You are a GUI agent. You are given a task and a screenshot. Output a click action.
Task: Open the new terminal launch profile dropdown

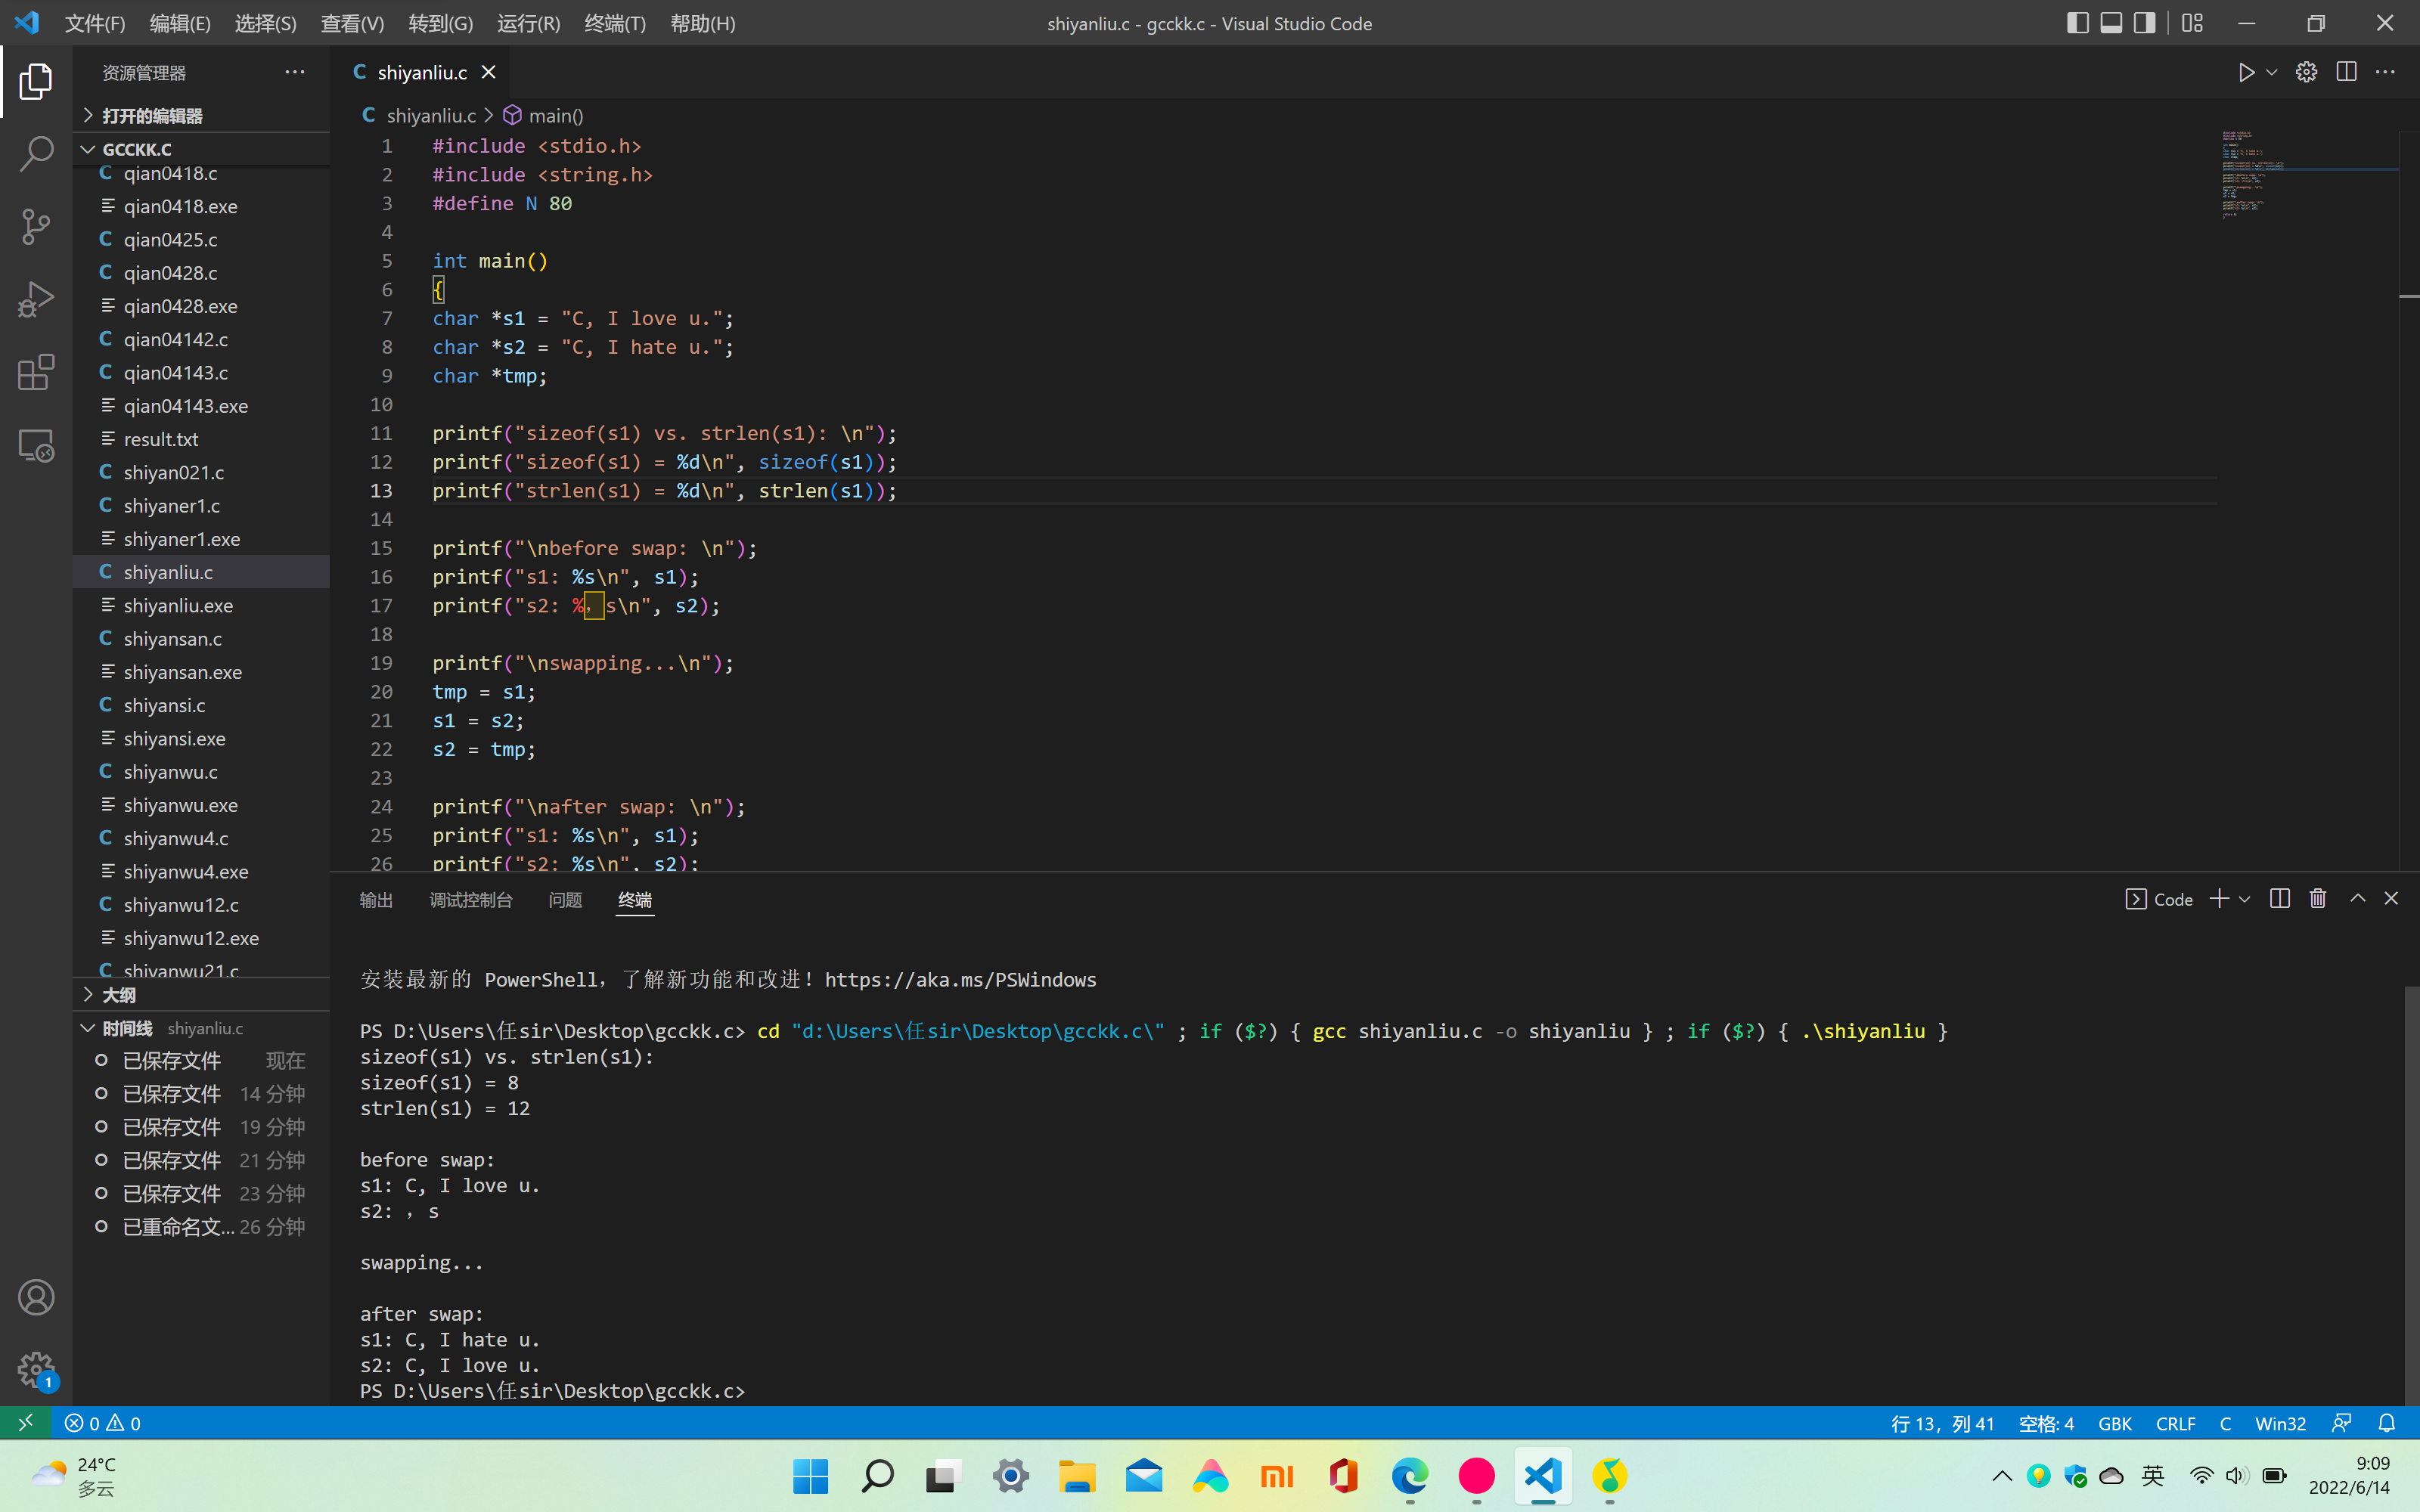[x=2244, y=898]
